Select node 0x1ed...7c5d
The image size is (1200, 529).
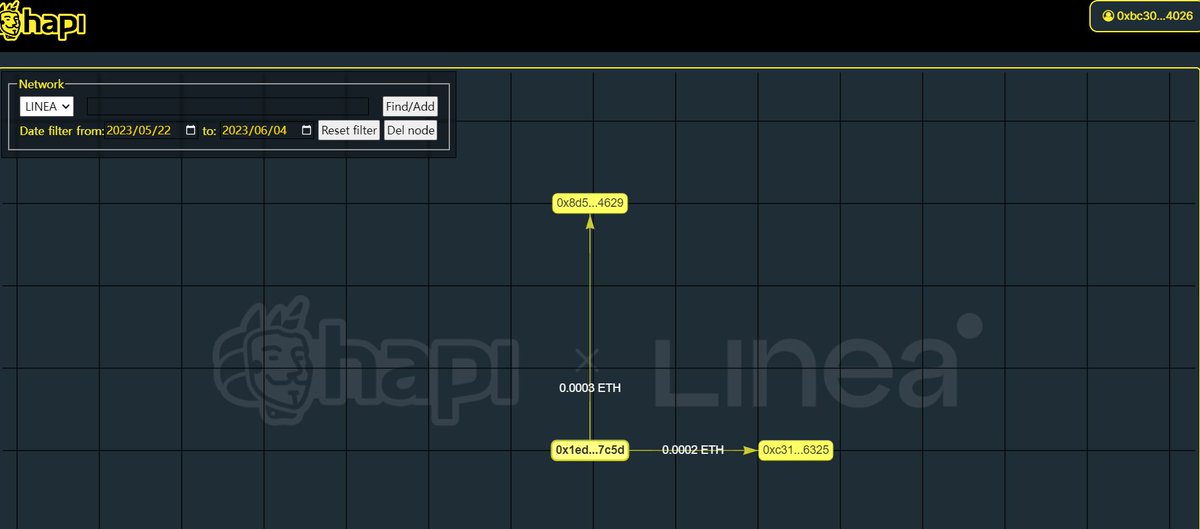[590, 450]
